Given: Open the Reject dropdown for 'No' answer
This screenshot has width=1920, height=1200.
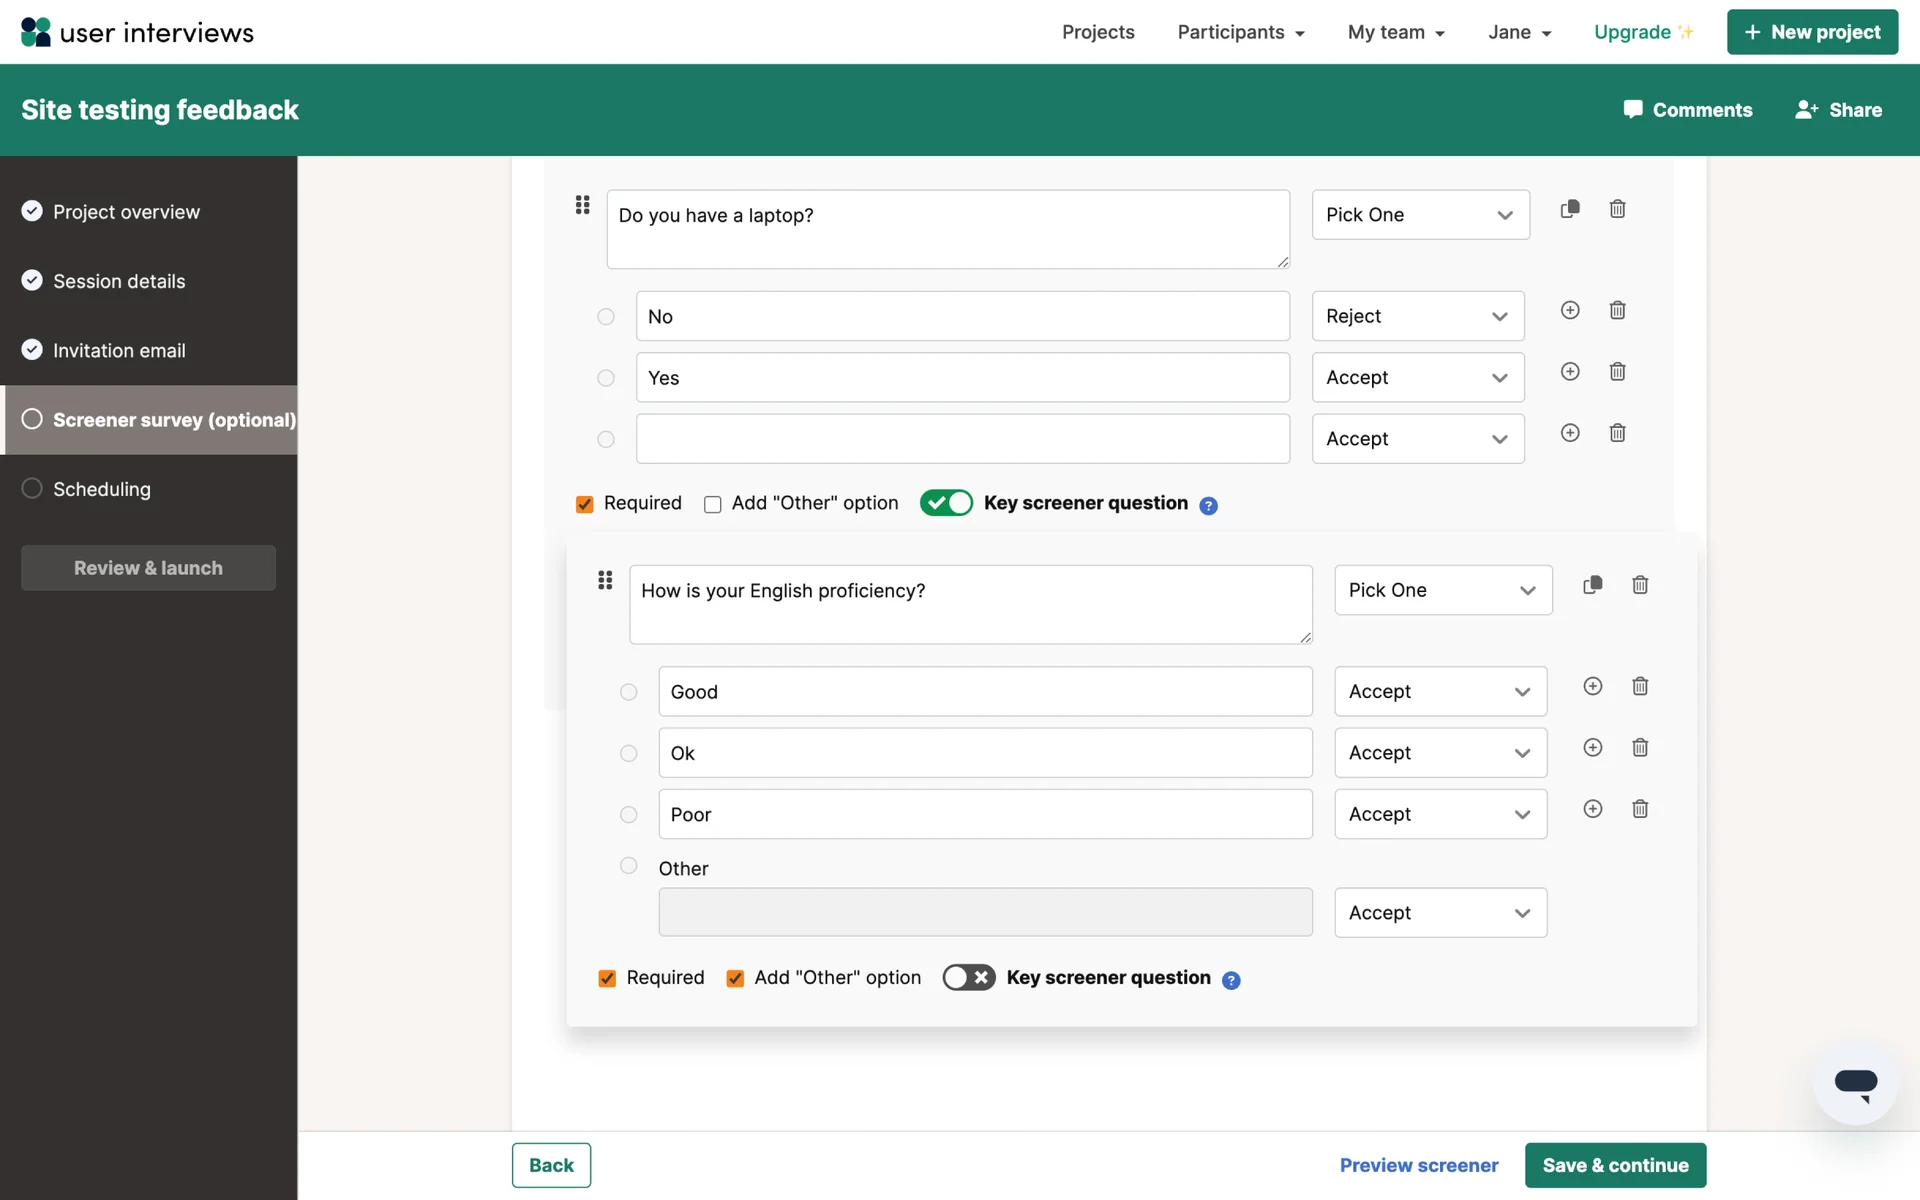Looking at the screenshot, I should click(1417, 316).
